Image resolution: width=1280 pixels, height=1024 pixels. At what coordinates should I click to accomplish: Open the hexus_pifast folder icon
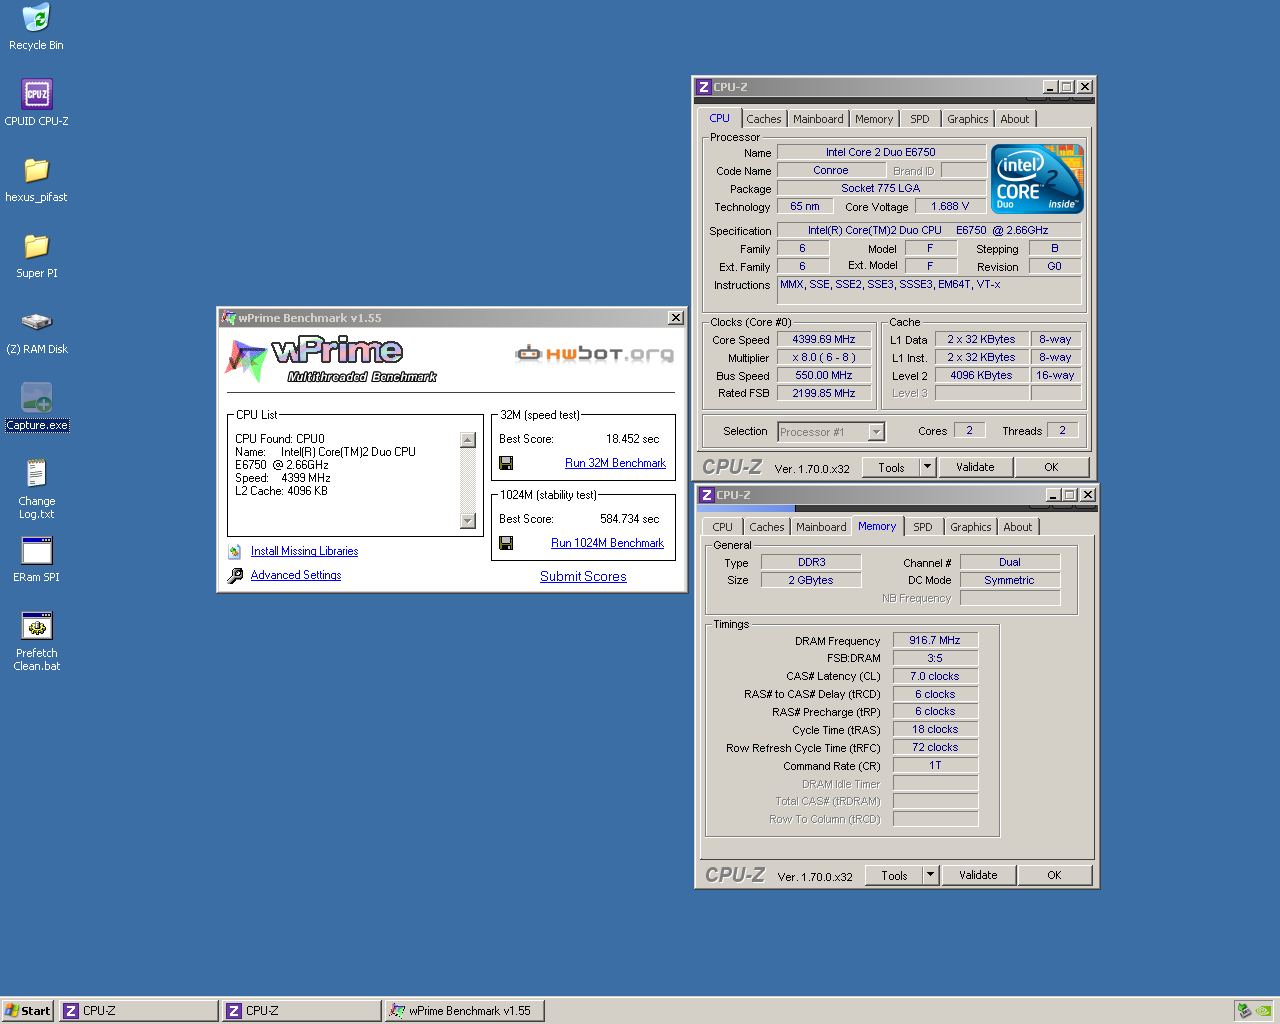point(36,170)
